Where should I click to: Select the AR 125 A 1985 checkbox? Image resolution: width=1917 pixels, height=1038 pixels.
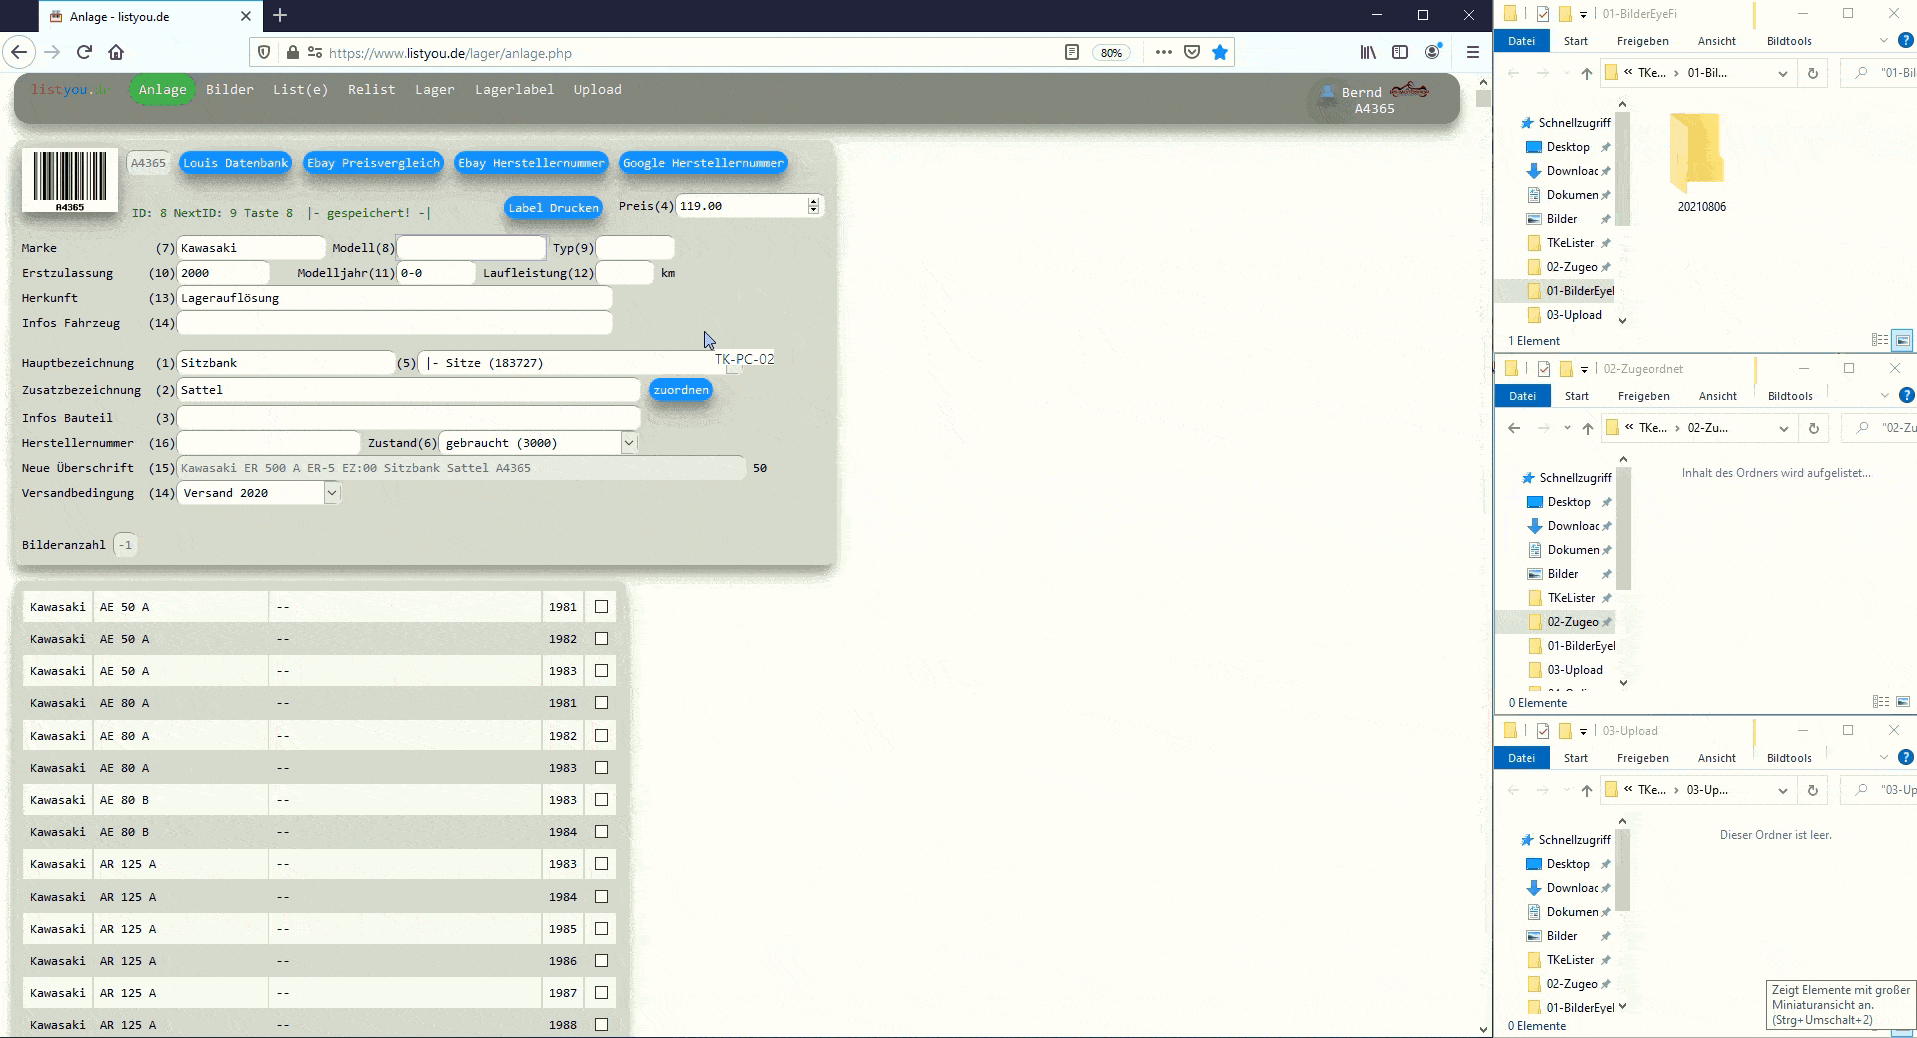(601, 929)
